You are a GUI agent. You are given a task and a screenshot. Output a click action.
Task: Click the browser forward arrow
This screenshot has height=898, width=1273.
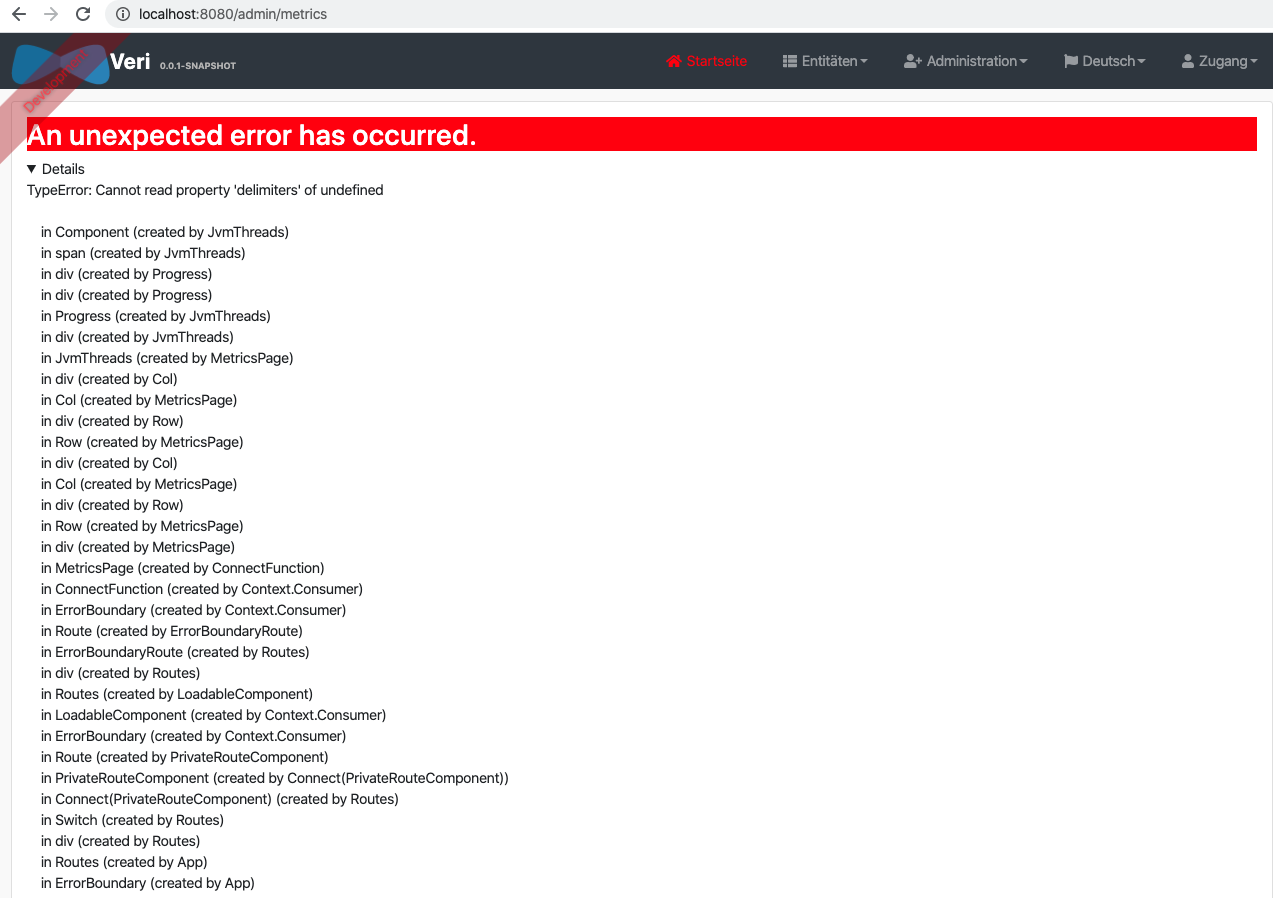point(51,14)
